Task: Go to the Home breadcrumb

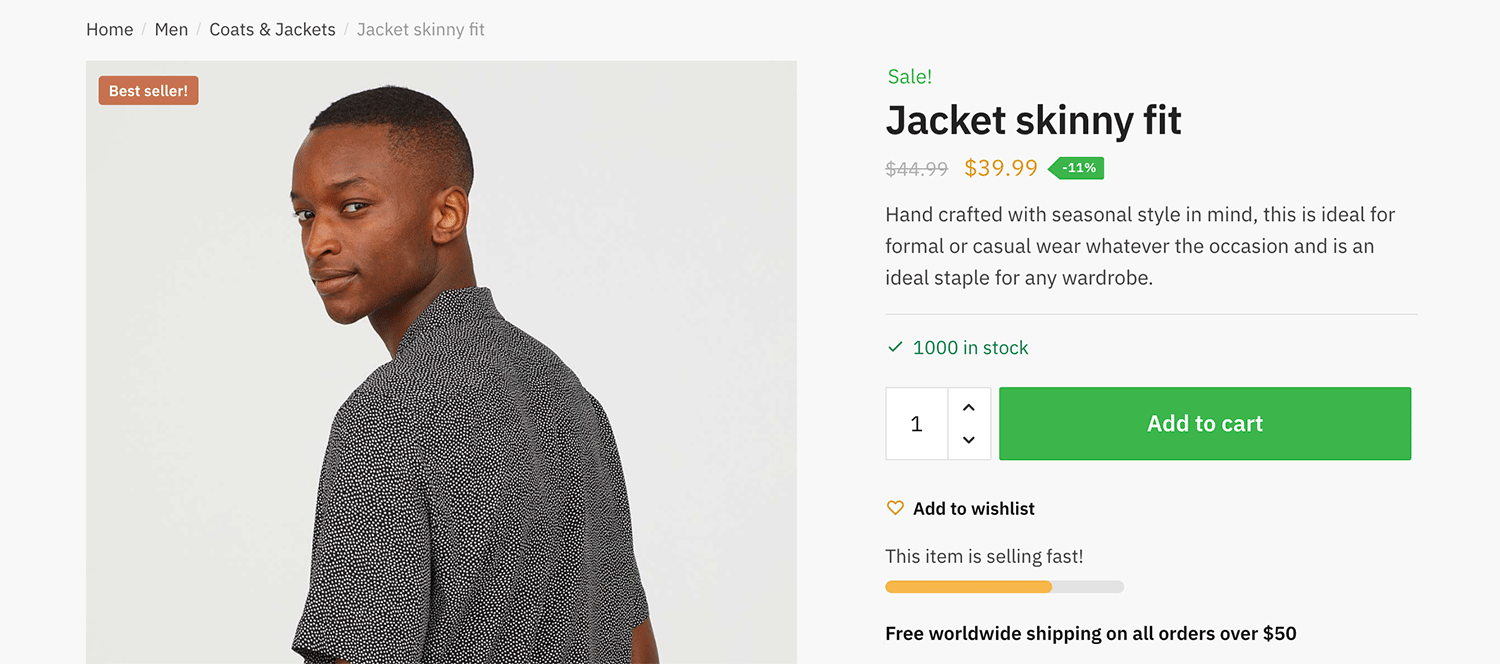Action: coord(109,30)
